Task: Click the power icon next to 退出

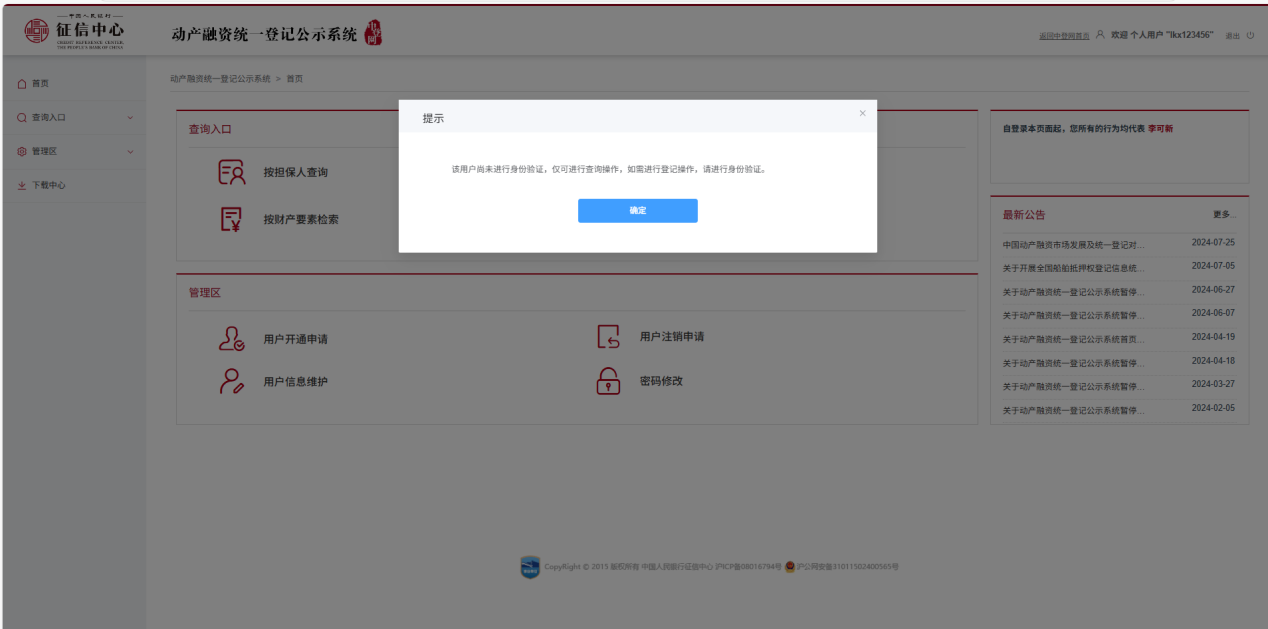Action: click(1250, 35)
